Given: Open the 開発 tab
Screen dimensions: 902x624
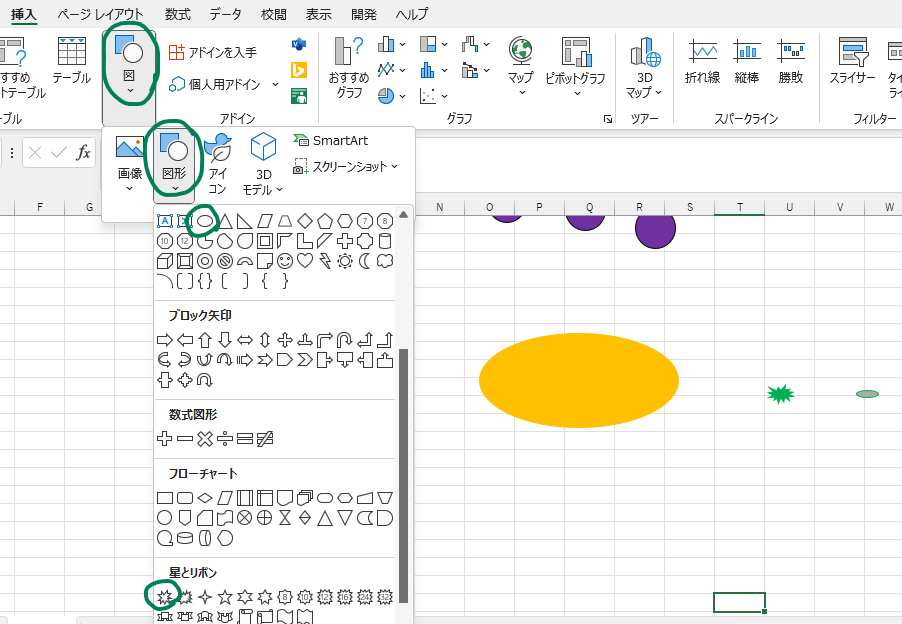Looking at the screenshot, I should tap(364, 14).
